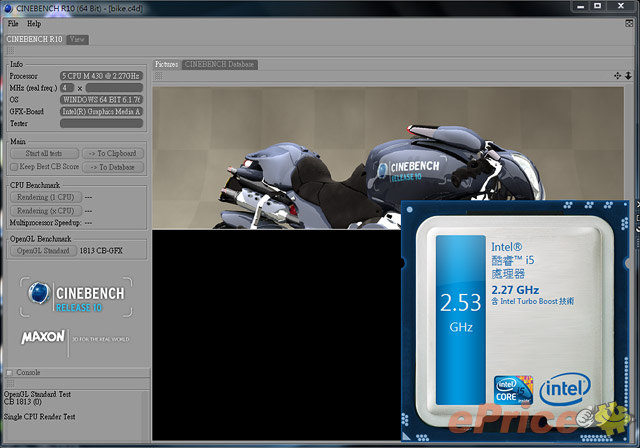
Task: Click the To Database button
Action: pyautogui.click(x=113, y=167)
